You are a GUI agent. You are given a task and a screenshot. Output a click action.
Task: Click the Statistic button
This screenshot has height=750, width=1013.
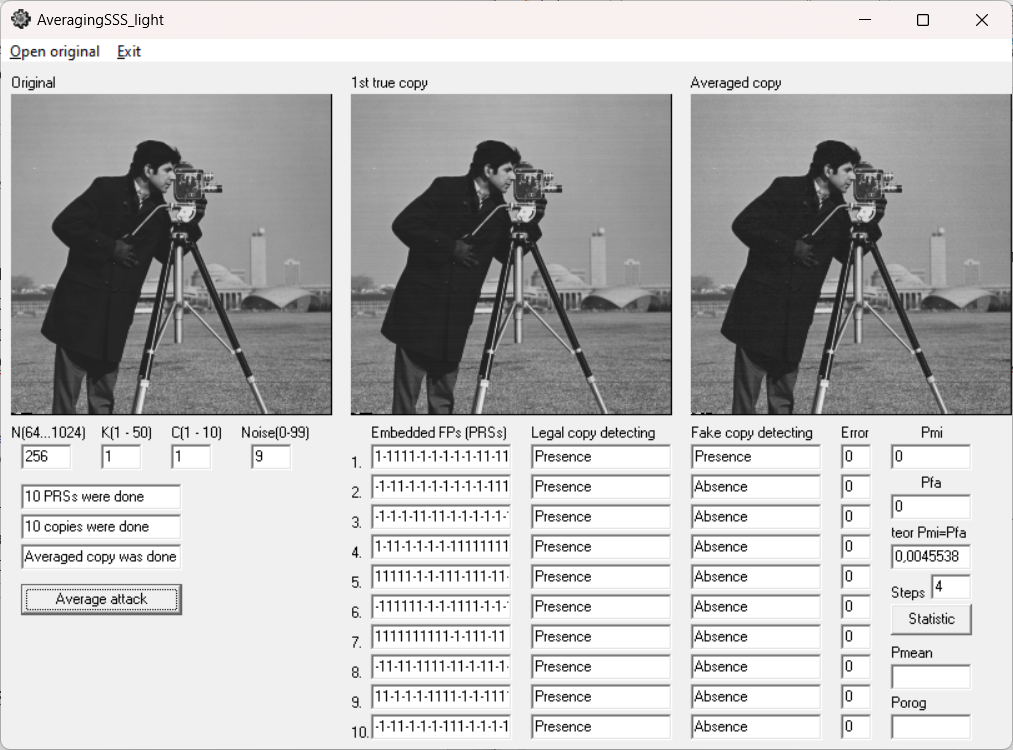click(931, 619)
